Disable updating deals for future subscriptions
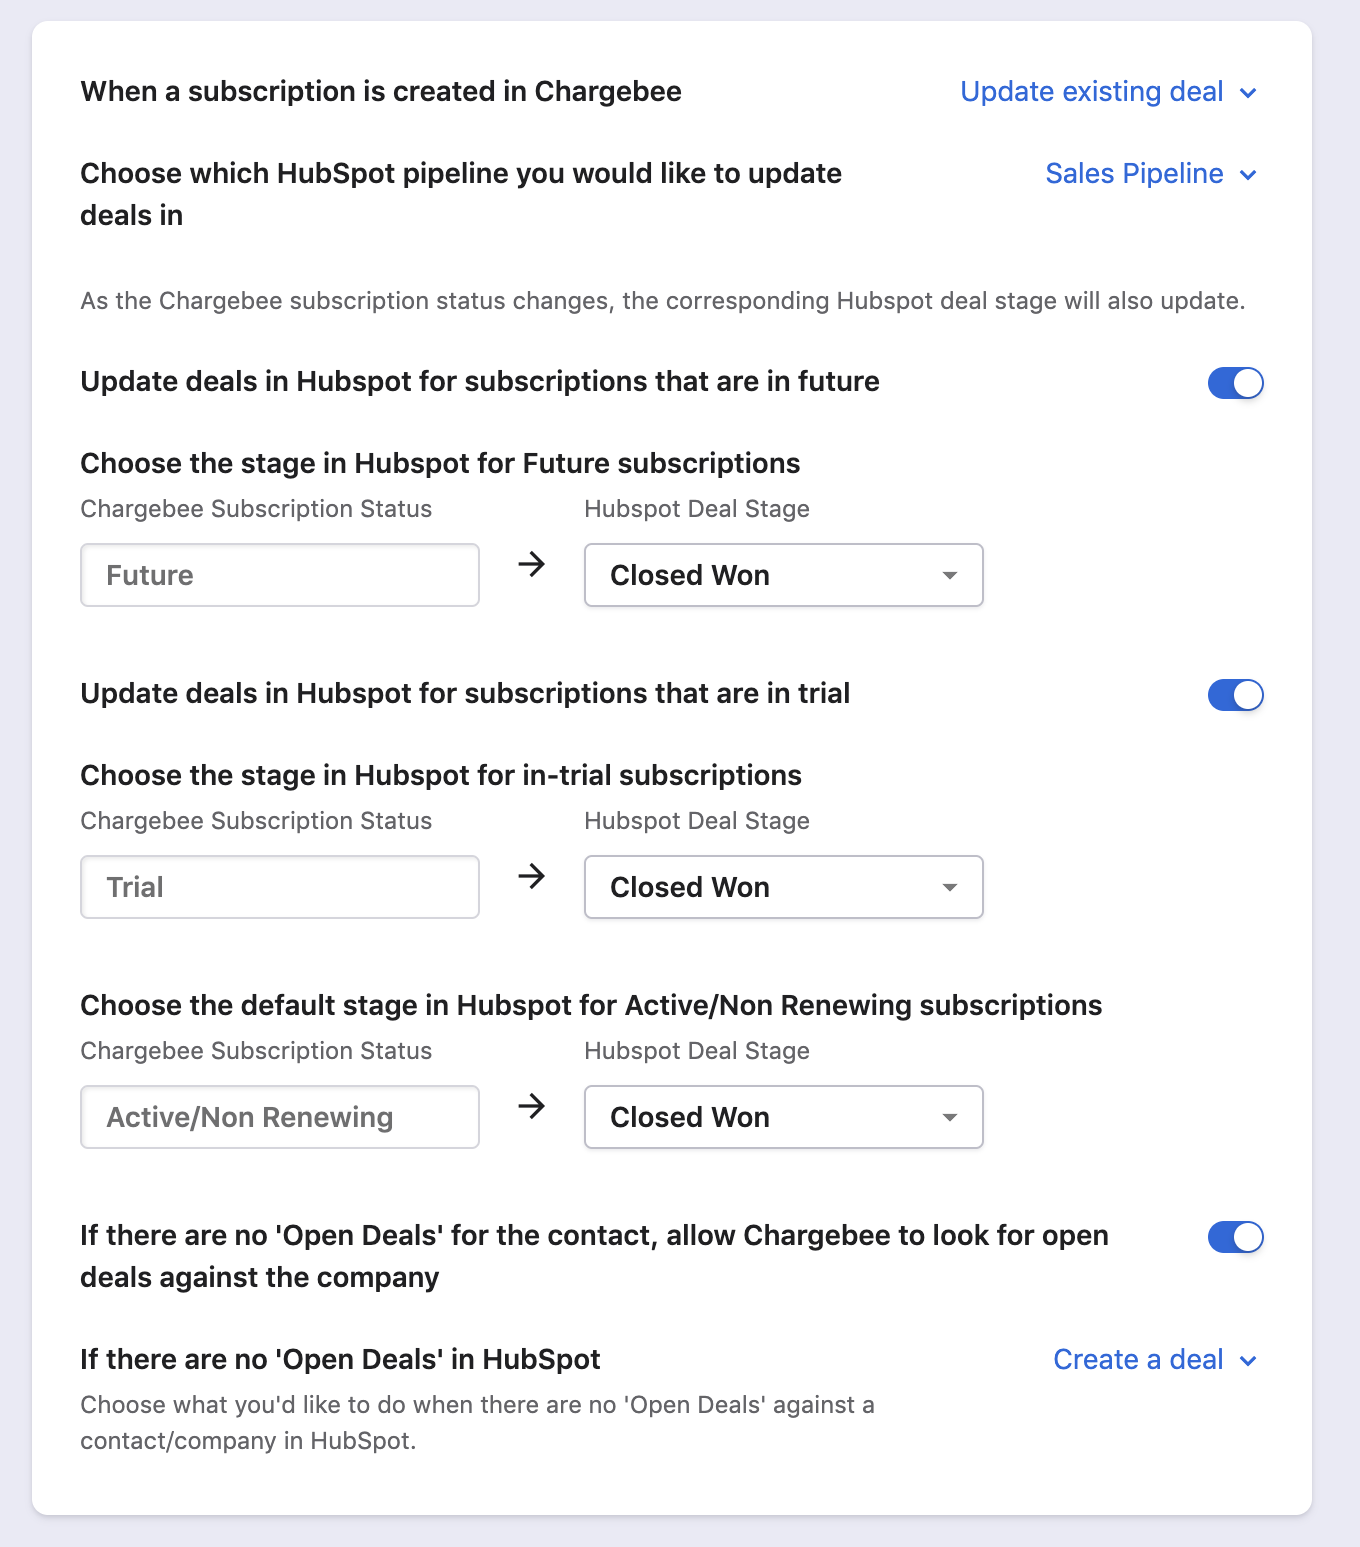Image resolution: width=1360 pixels, height=1547 pixels. (x=1235, y=383)
